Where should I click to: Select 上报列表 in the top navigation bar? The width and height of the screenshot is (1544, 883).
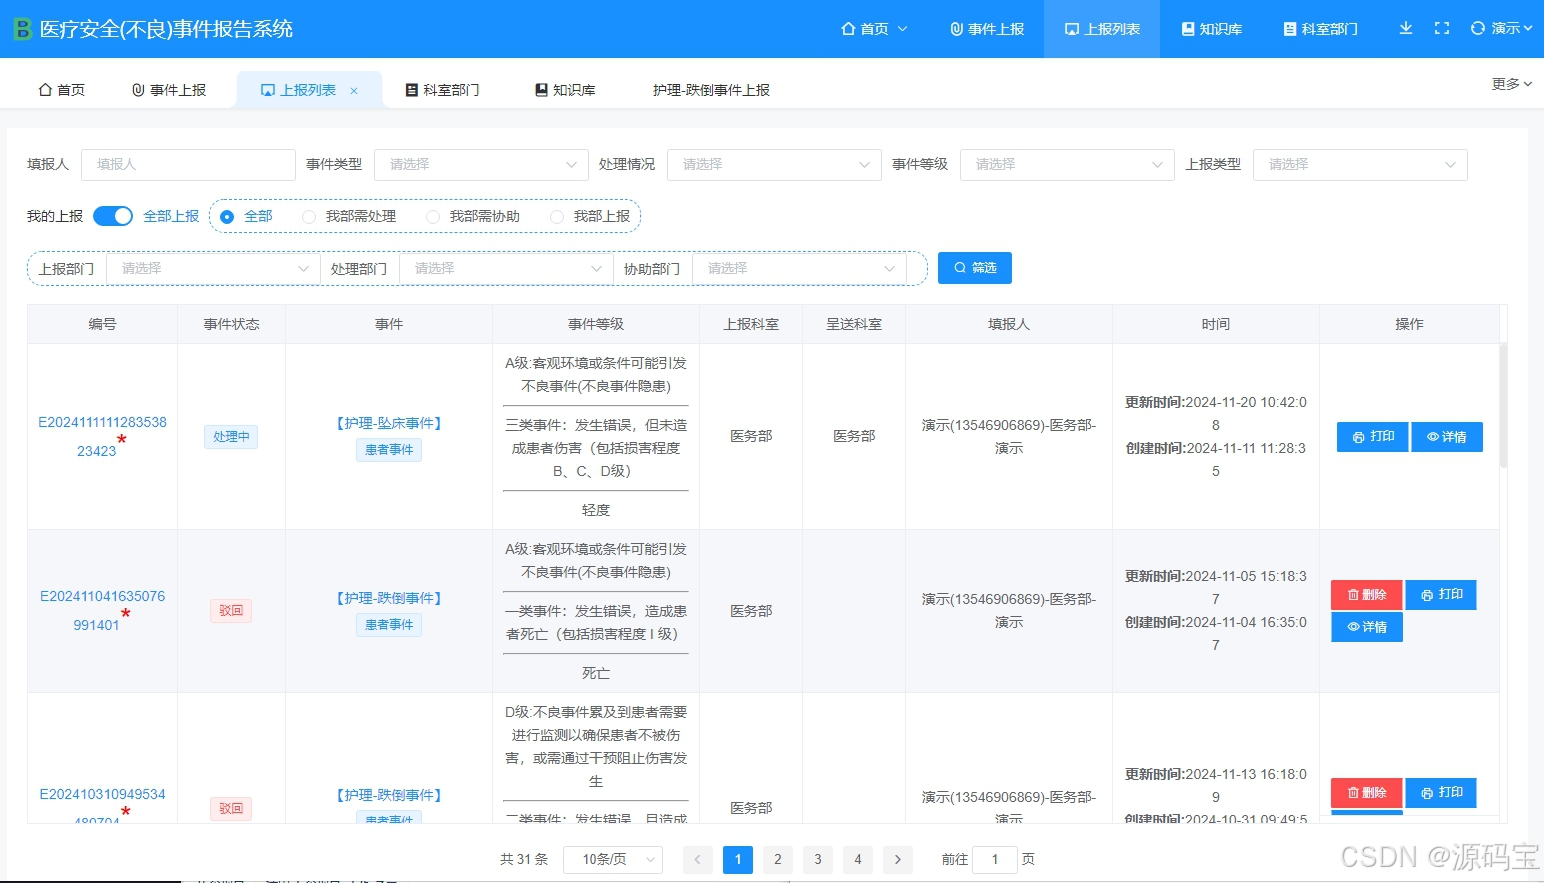click(x=1102, y=29)
